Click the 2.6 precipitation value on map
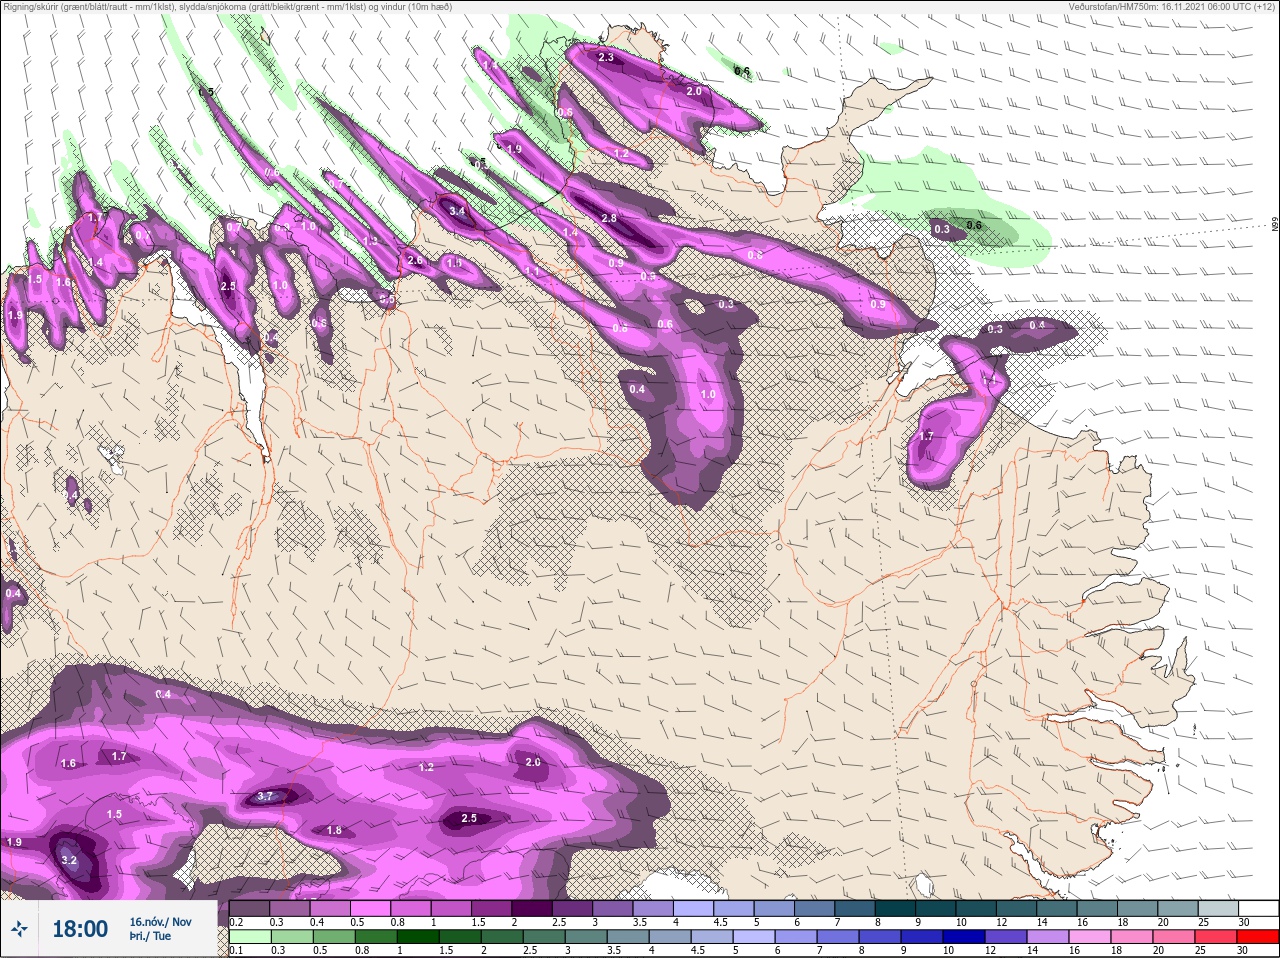The width and height of the screenshot is (1280, 958). point(416,260)
